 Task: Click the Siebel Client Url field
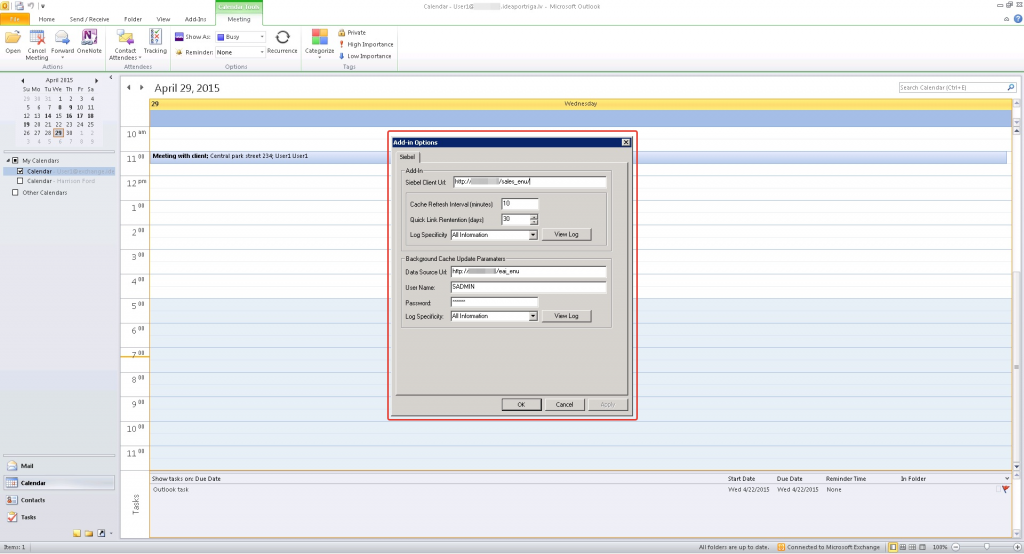pos(530,182)
